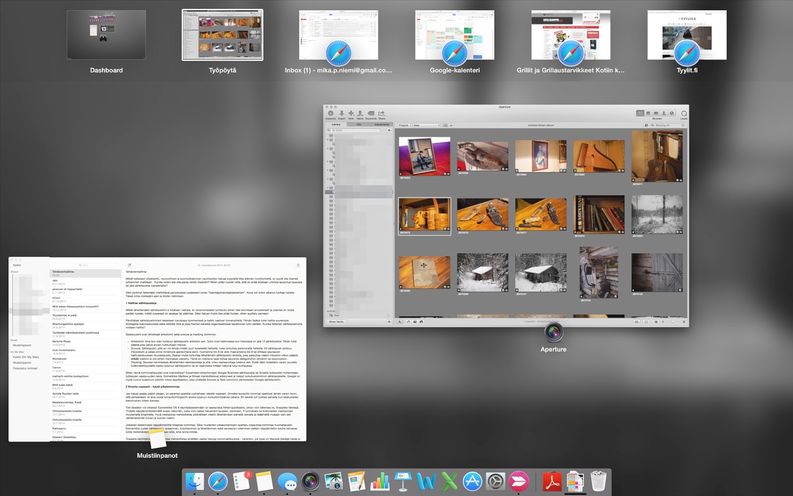Switch to Adjustments tab in Aperture inspector
Image resolution: width=793 pixels, height=496 pixels.
[x=381, y=124]
